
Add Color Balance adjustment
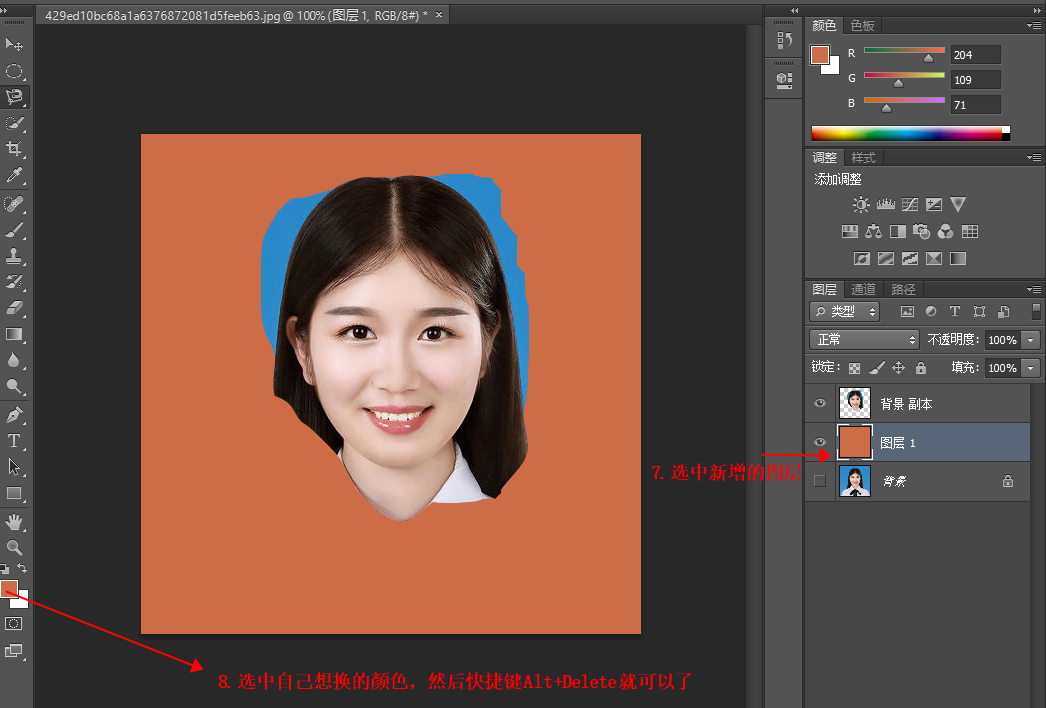click(873, 232)
